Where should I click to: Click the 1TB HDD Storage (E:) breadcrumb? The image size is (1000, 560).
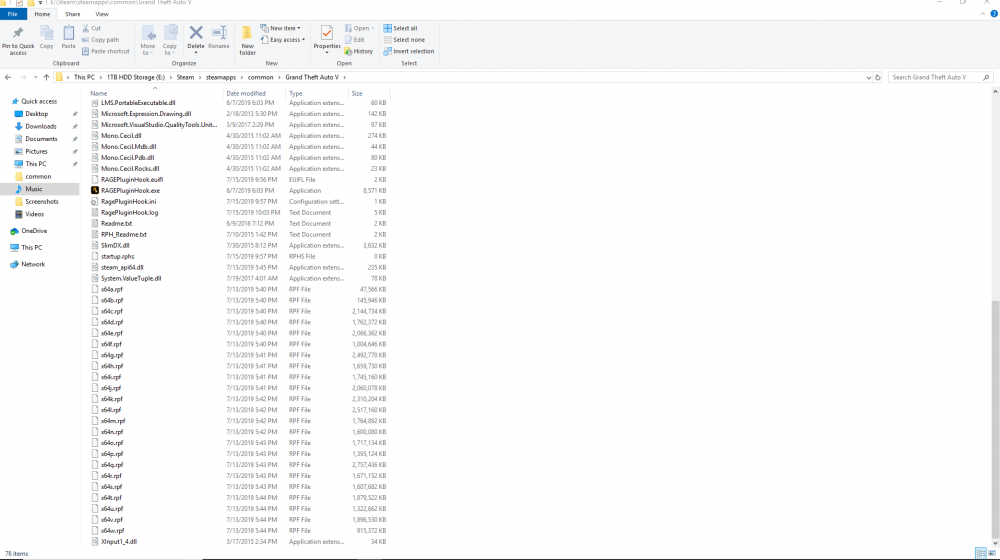pos(135,77)
